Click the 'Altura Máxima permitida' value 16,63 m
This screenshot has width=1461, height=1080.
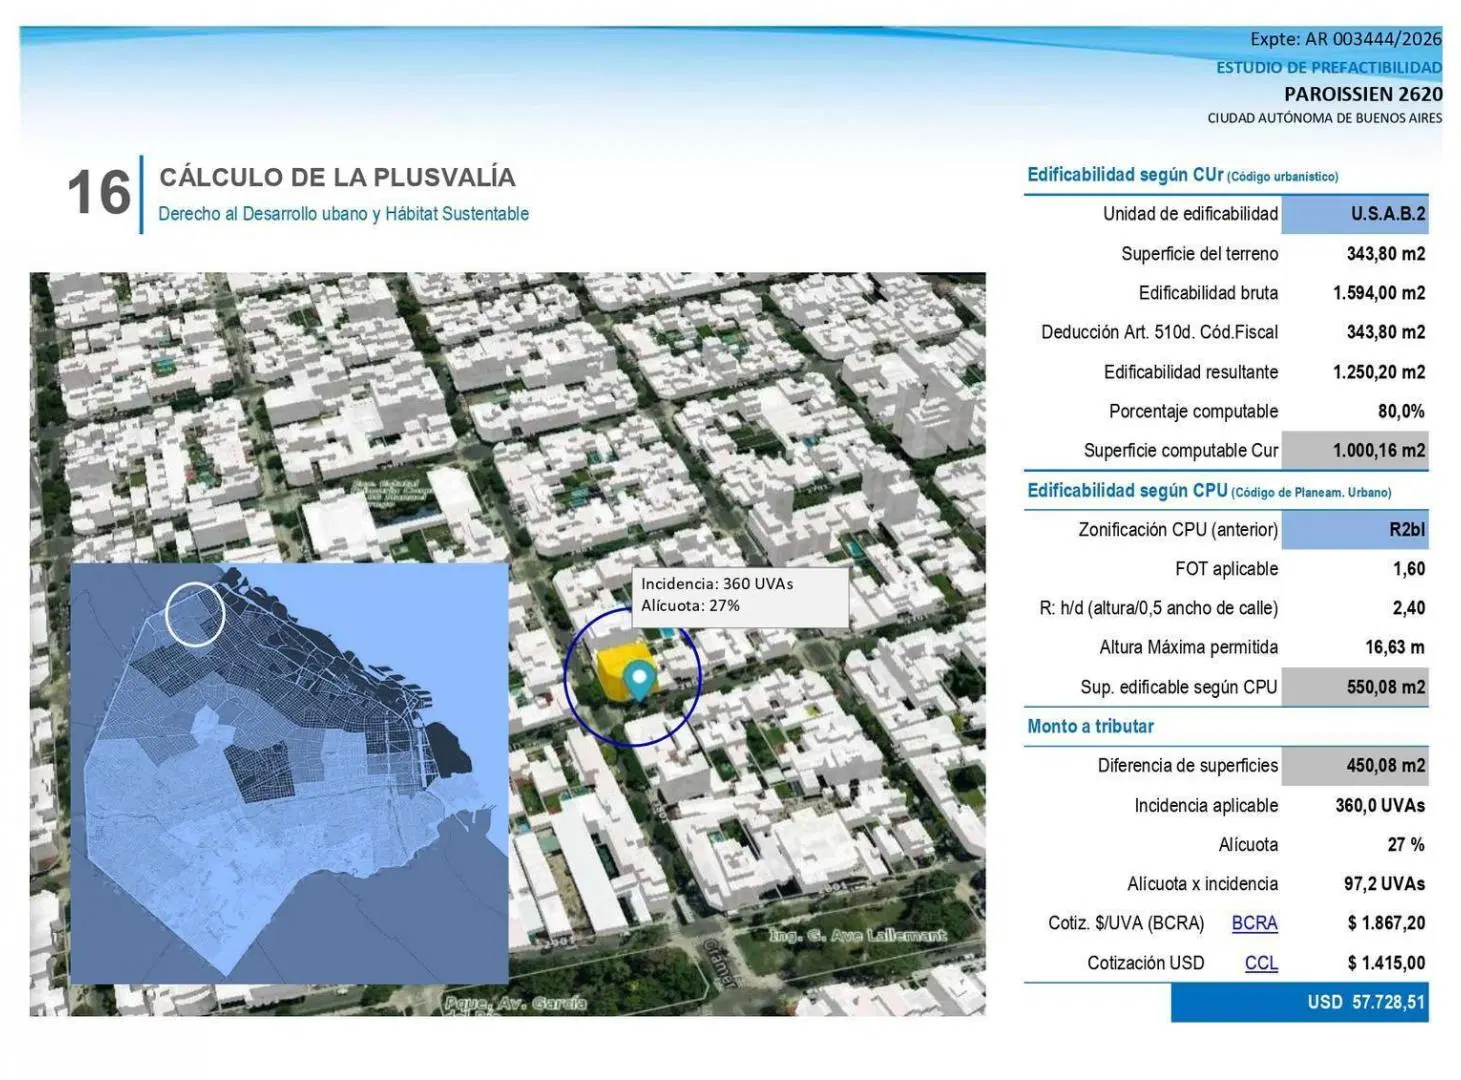point(1395,647)
